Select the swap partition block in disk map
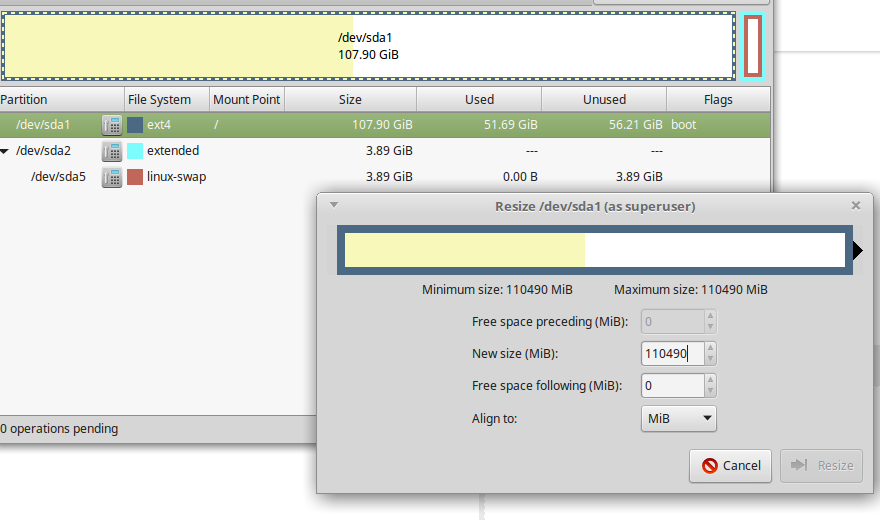 [753, 46]
